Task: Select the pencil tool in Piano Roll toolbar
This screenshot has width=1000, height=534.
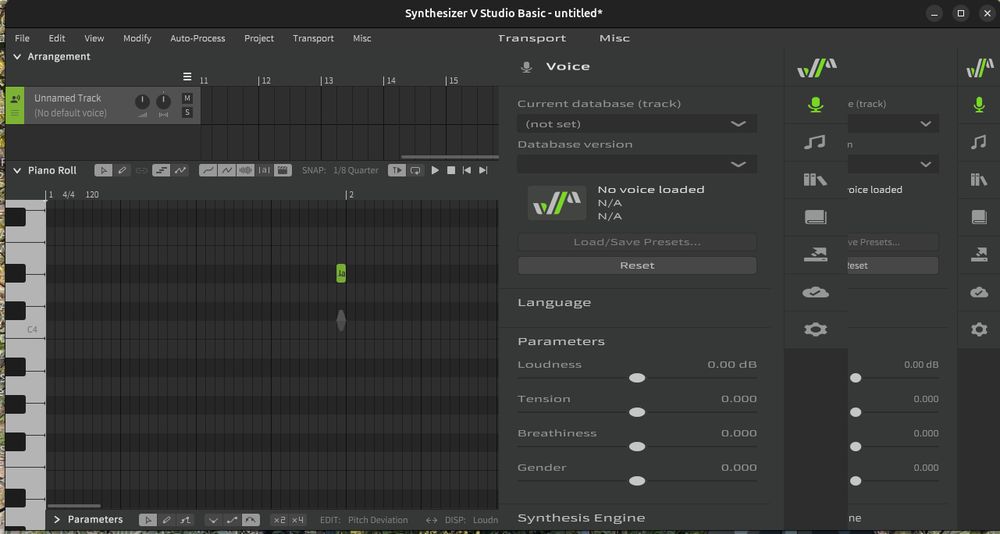Action: pyautogui.click(x=122, y=170)
